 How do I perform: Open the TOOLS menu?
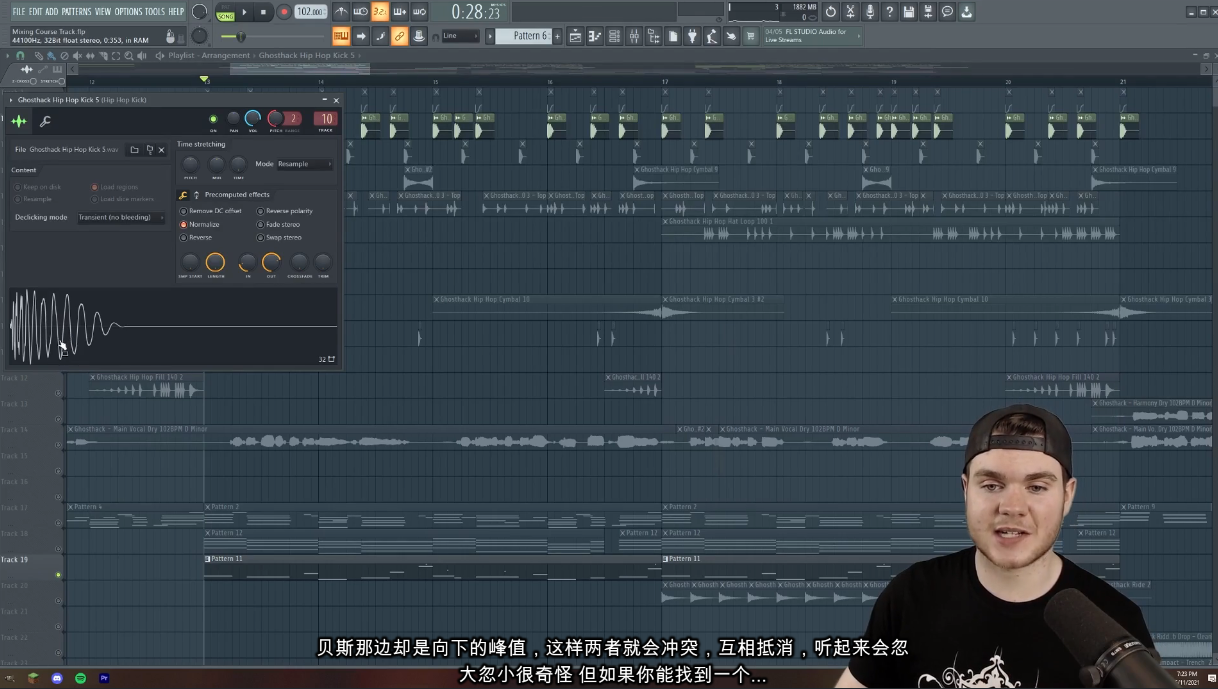click(x=154, y=11)
